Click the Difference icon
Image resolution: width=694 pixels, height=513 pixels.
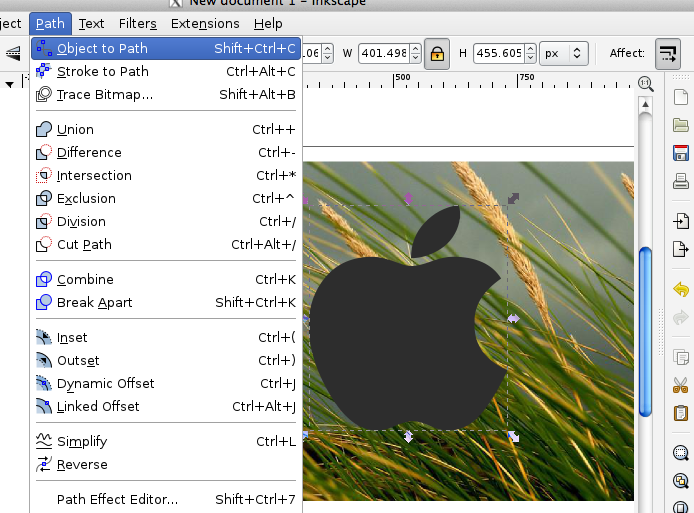[44, 152]
